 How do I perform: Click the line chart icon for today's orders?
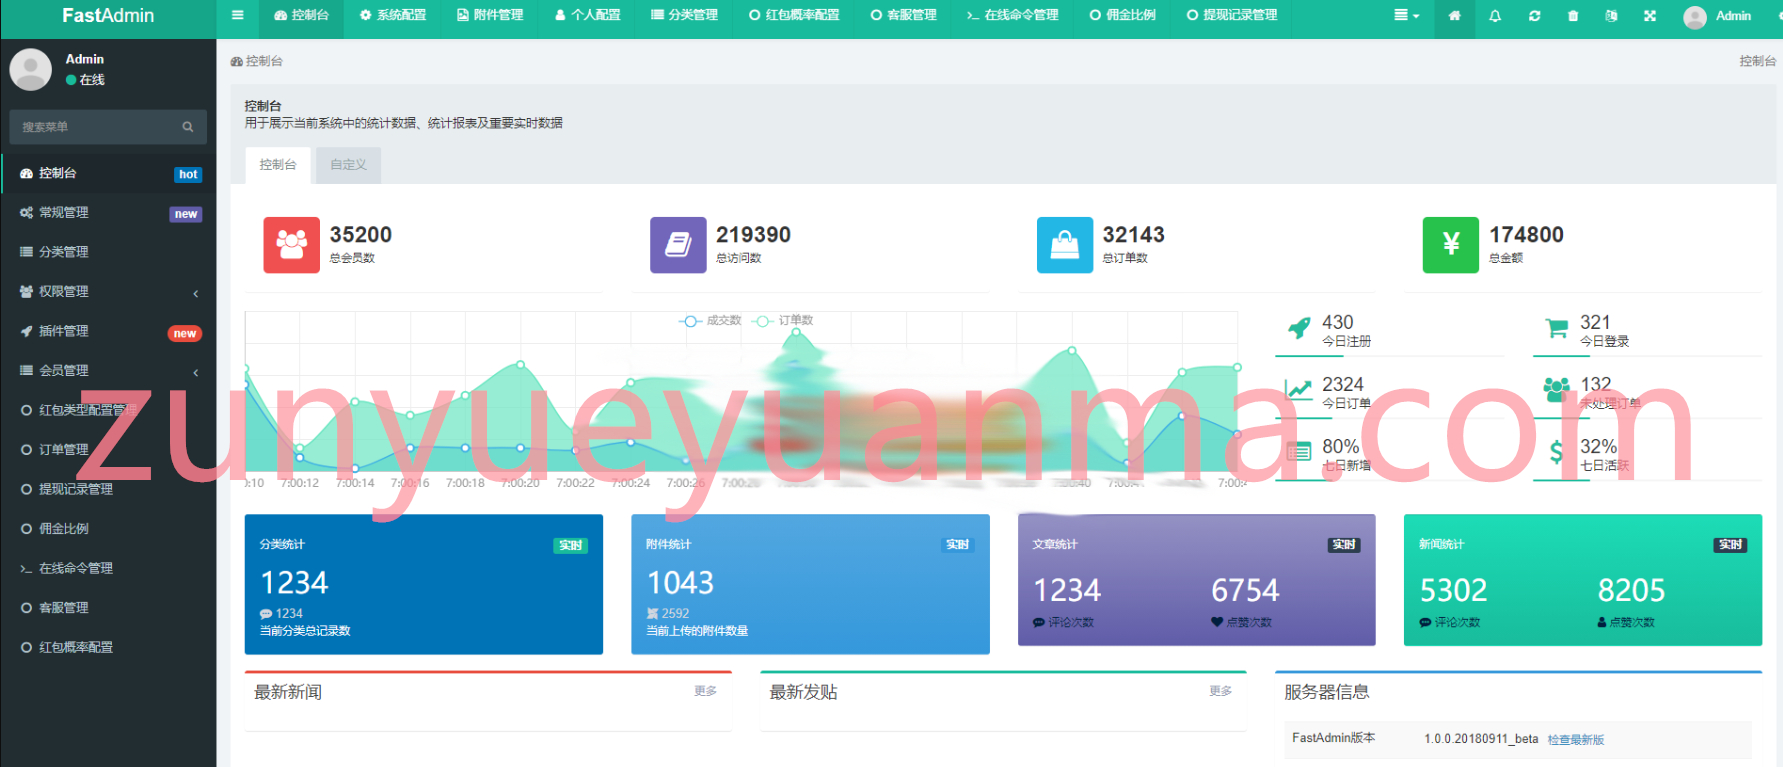[x=1299, y=390]
